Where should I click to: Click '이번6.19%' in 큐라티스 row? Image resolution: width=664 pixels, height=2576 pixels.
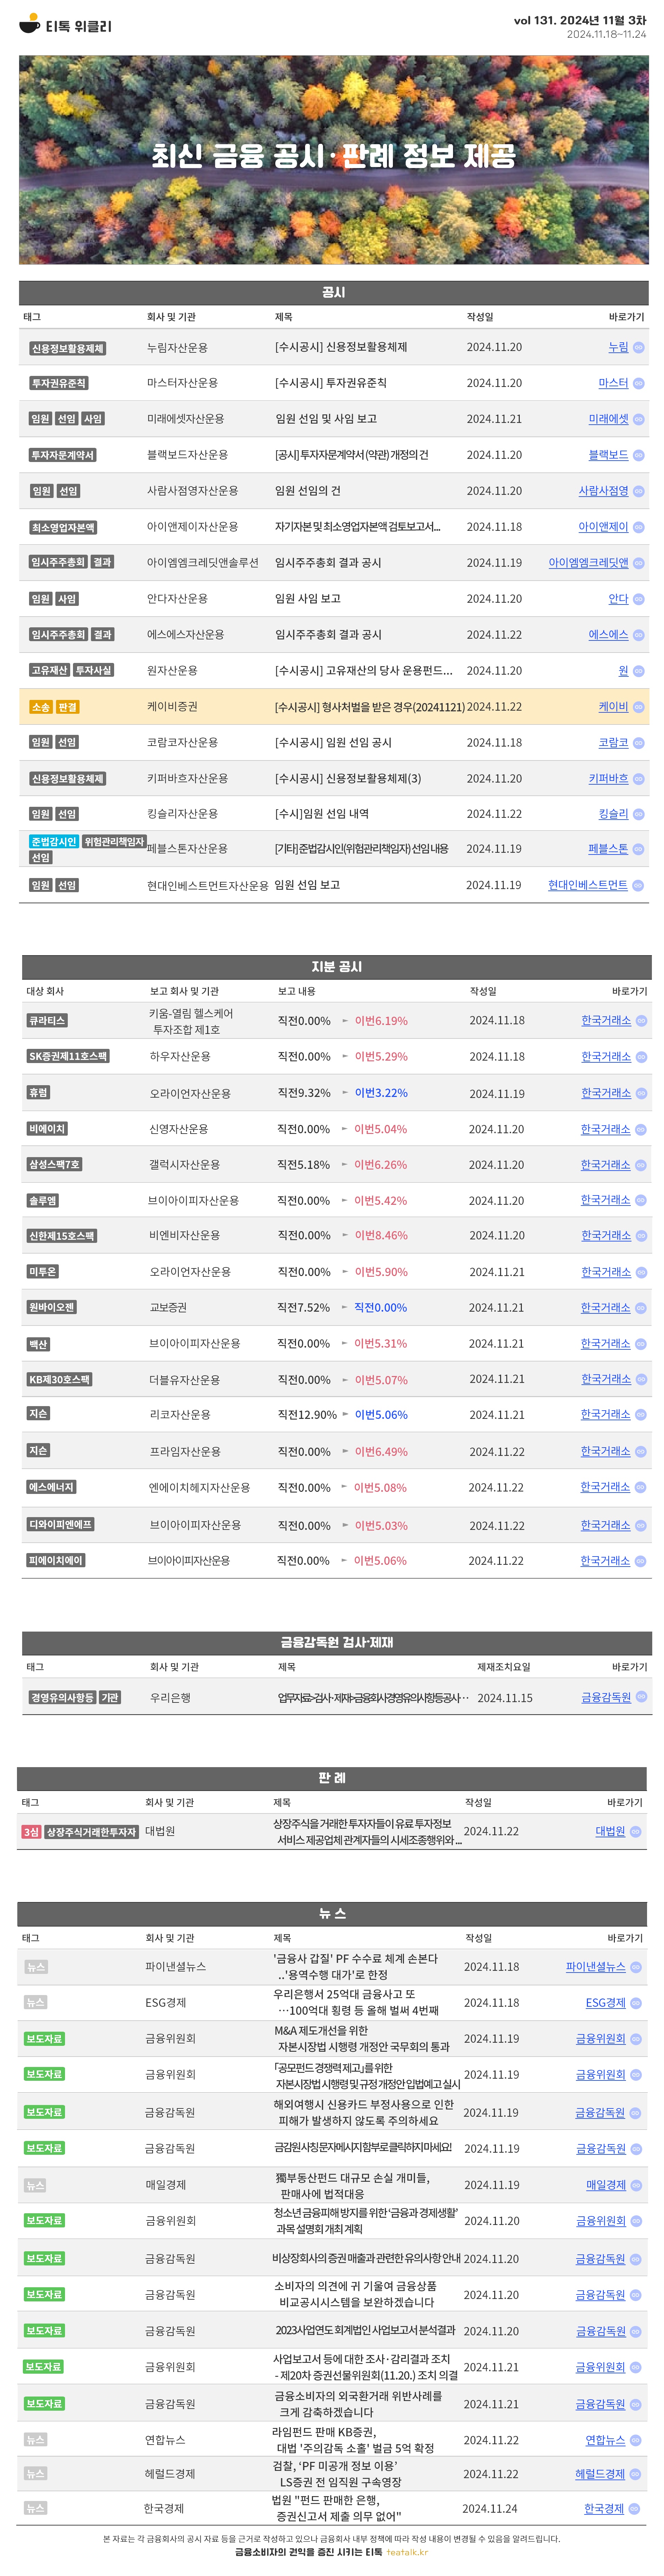(381, 1021)
